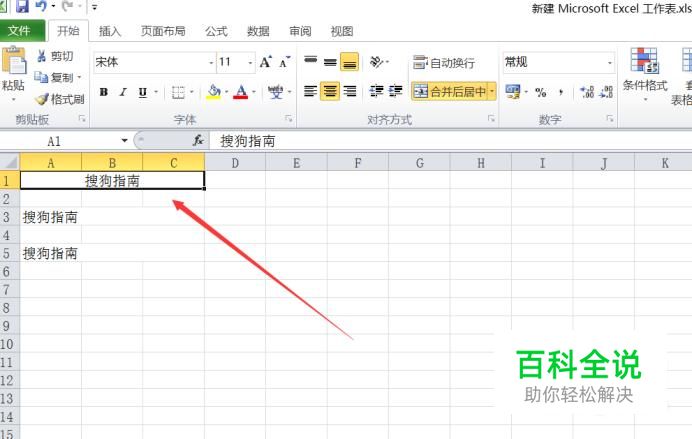Screen dimensions: 692x439
Task: Click the 粘贴 paste clipboard icon
Action: (14, 60)
